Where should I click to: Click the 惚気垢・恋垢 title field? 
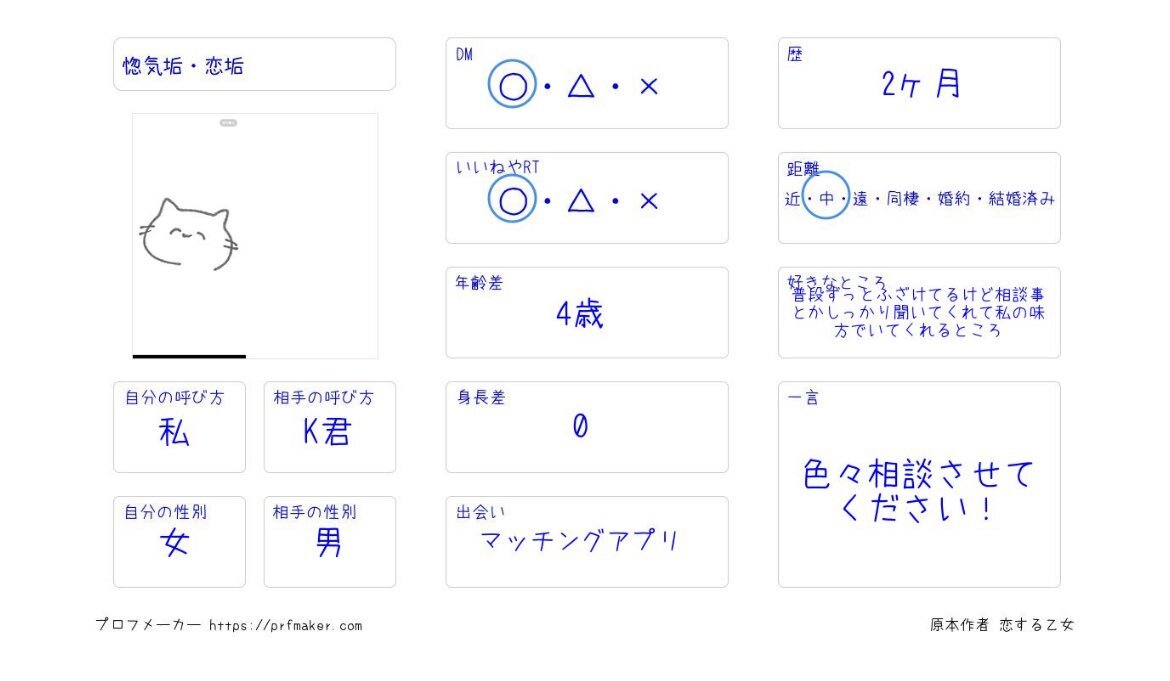(254, 64)
